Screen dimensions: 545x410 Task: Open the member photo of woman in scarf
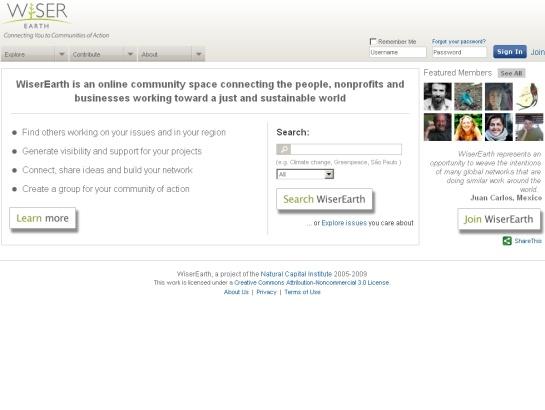coord(499,127)
